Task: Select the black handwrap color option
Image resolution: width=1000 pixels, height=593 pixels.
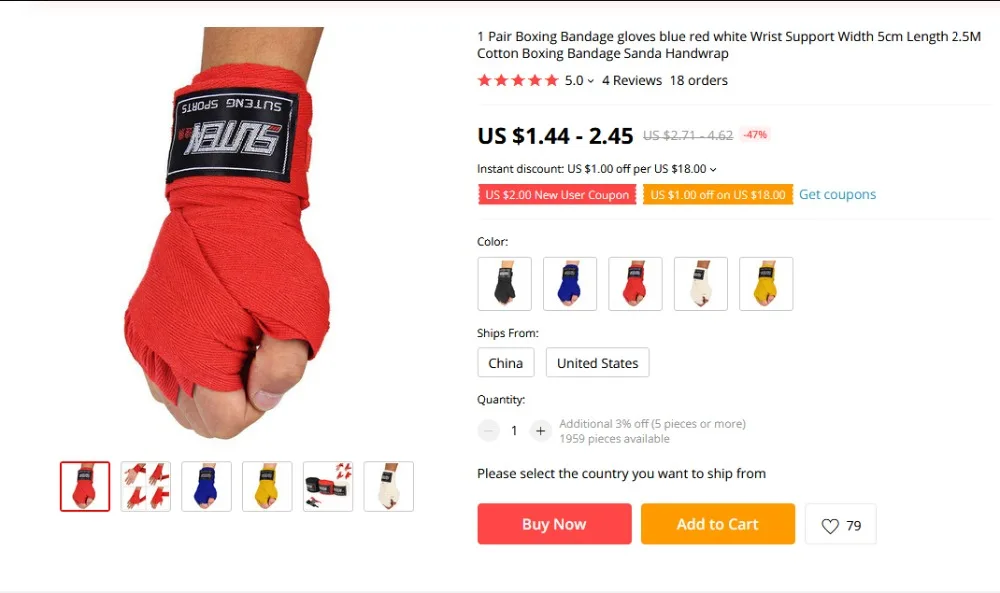Action: pyautogui.click(x=504, y=284)
